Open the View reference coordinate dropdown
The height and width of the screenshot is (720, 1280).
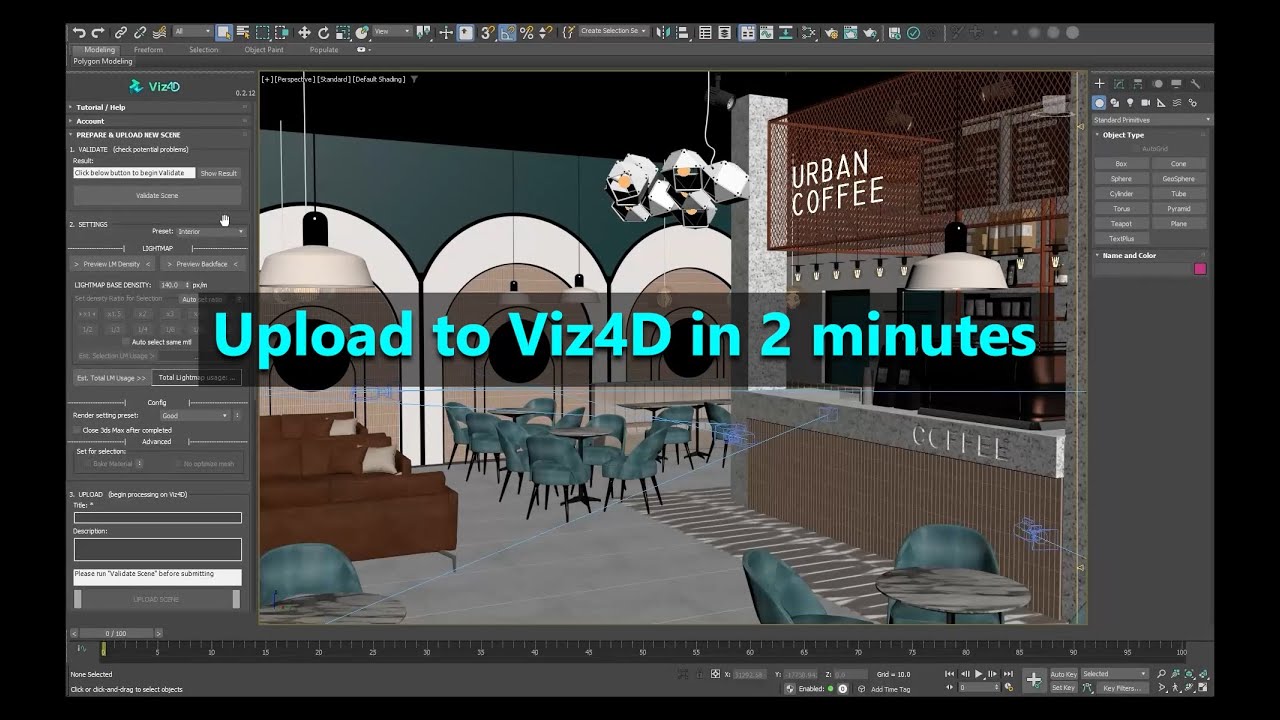(392, 32)
